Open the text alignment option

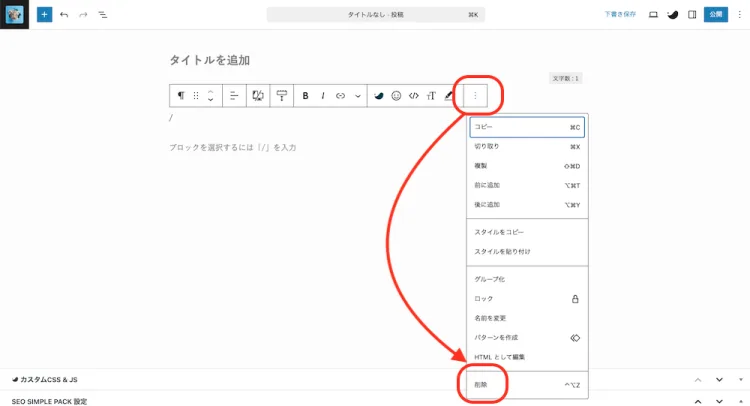click(x=234, y=96)
